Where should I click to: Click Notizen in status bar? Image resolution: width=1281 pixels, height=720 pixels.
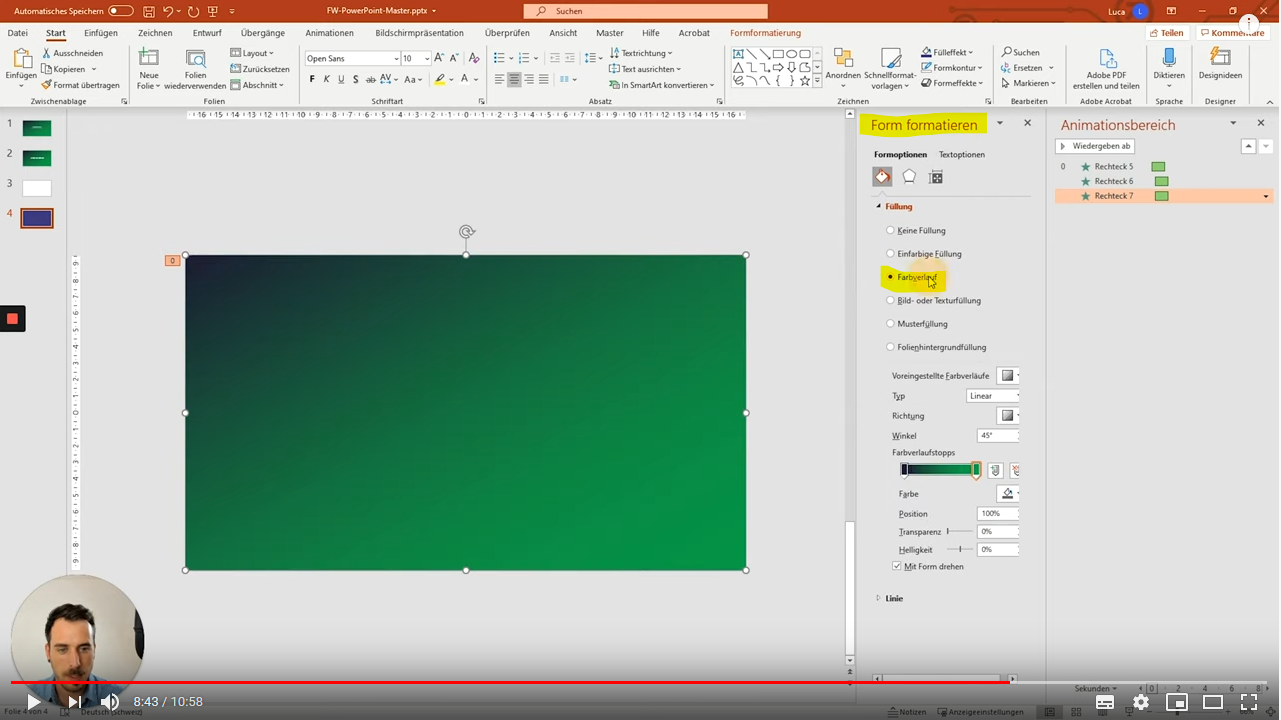[907, 712]
